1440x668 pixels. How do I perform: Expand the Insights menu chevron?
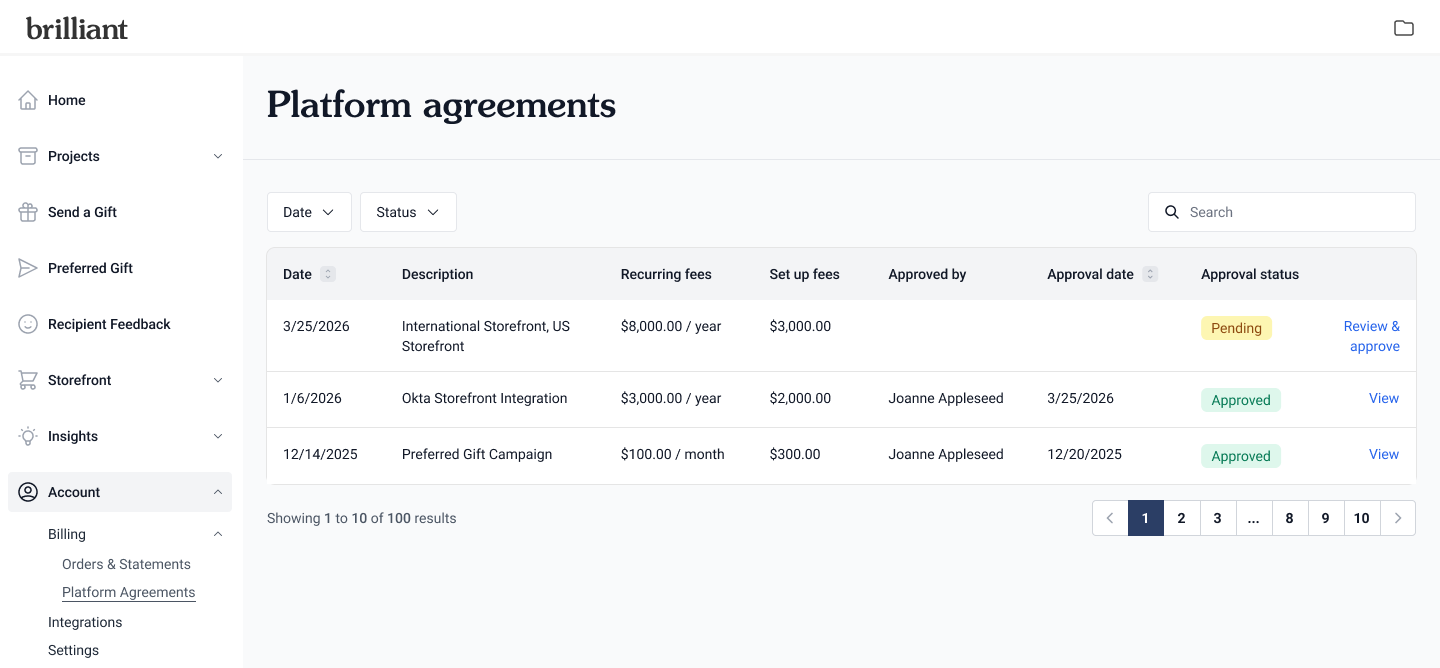[218, 436]
